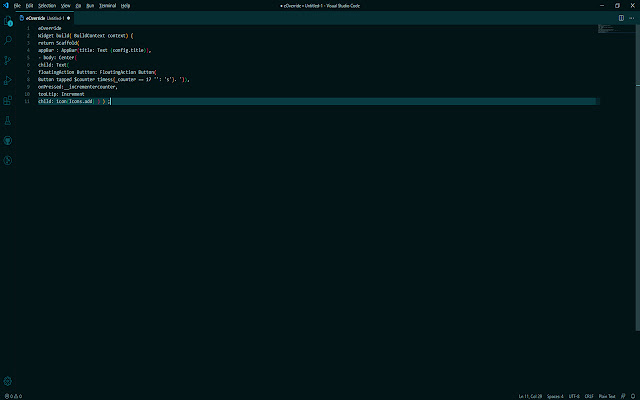640x400 pixels.
Task: Change CRLF end of line sequence
Action: point(589,396)
